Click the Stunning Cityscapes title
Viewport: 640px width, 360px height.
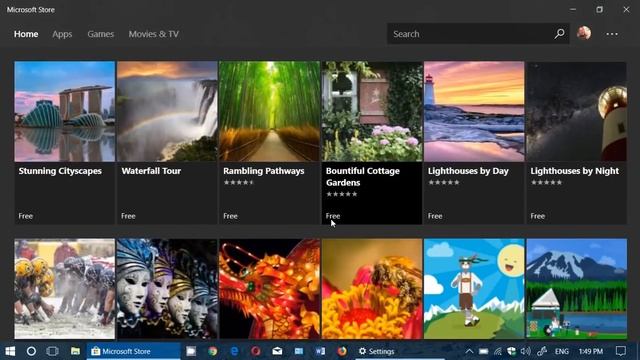click(60, 171)
